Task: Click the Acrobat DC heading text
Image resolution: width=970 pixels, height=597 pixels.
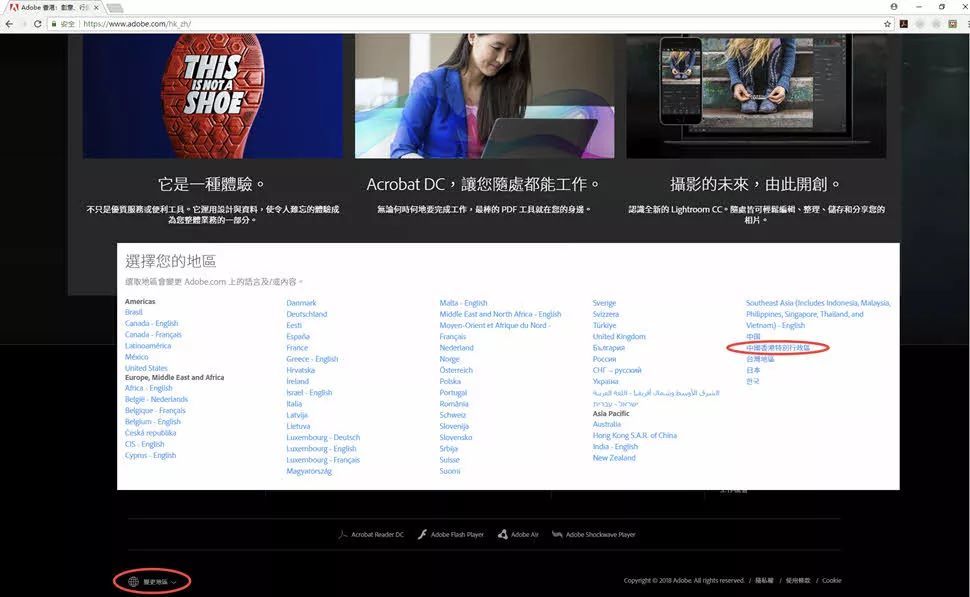Action: [483, 184]
